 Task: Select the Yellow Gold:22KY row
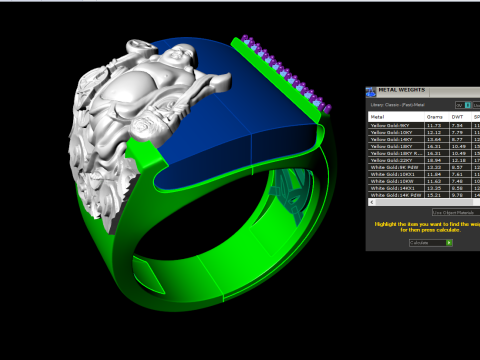[x=424, y=160]
